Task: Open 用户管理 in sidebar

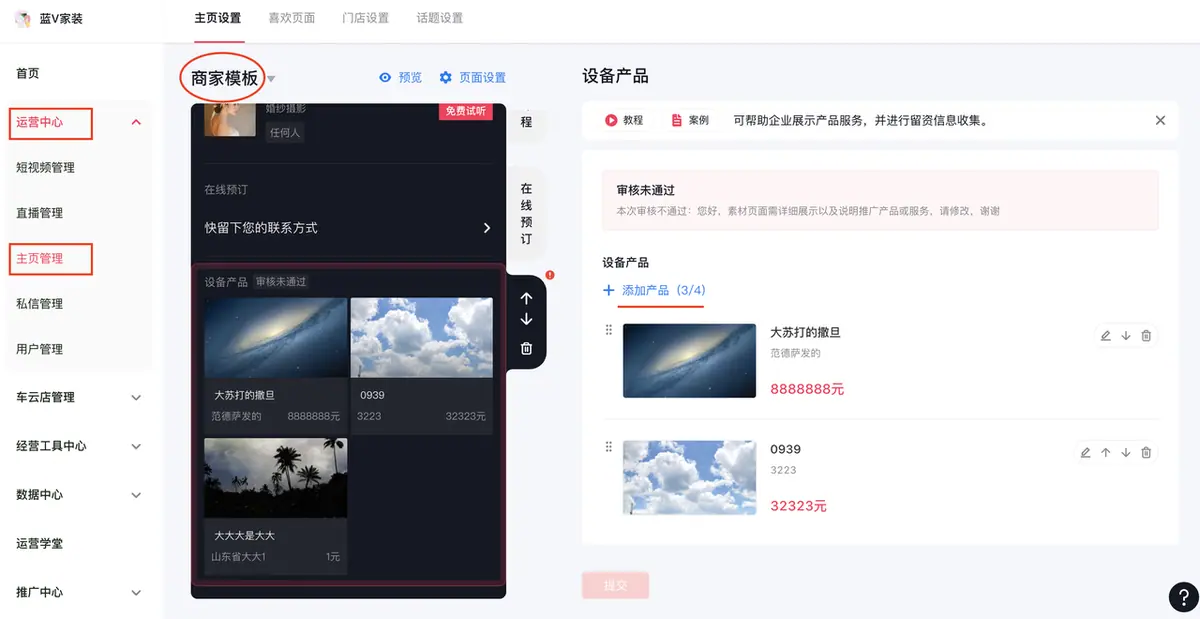Action: pyautogui.click(x=40, y=349)
